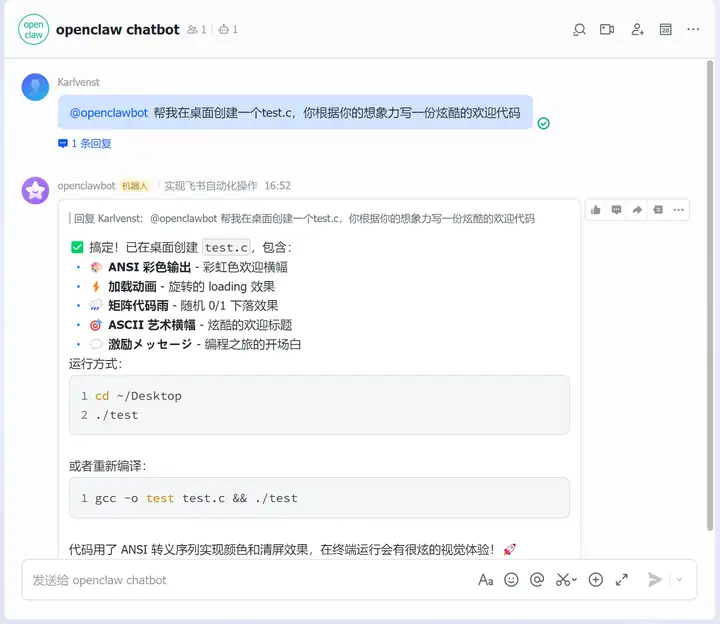Viewport: 720px width, 624px height.
Task: Click the 或者重新编译 heading
Action: [x=107, y=466]
